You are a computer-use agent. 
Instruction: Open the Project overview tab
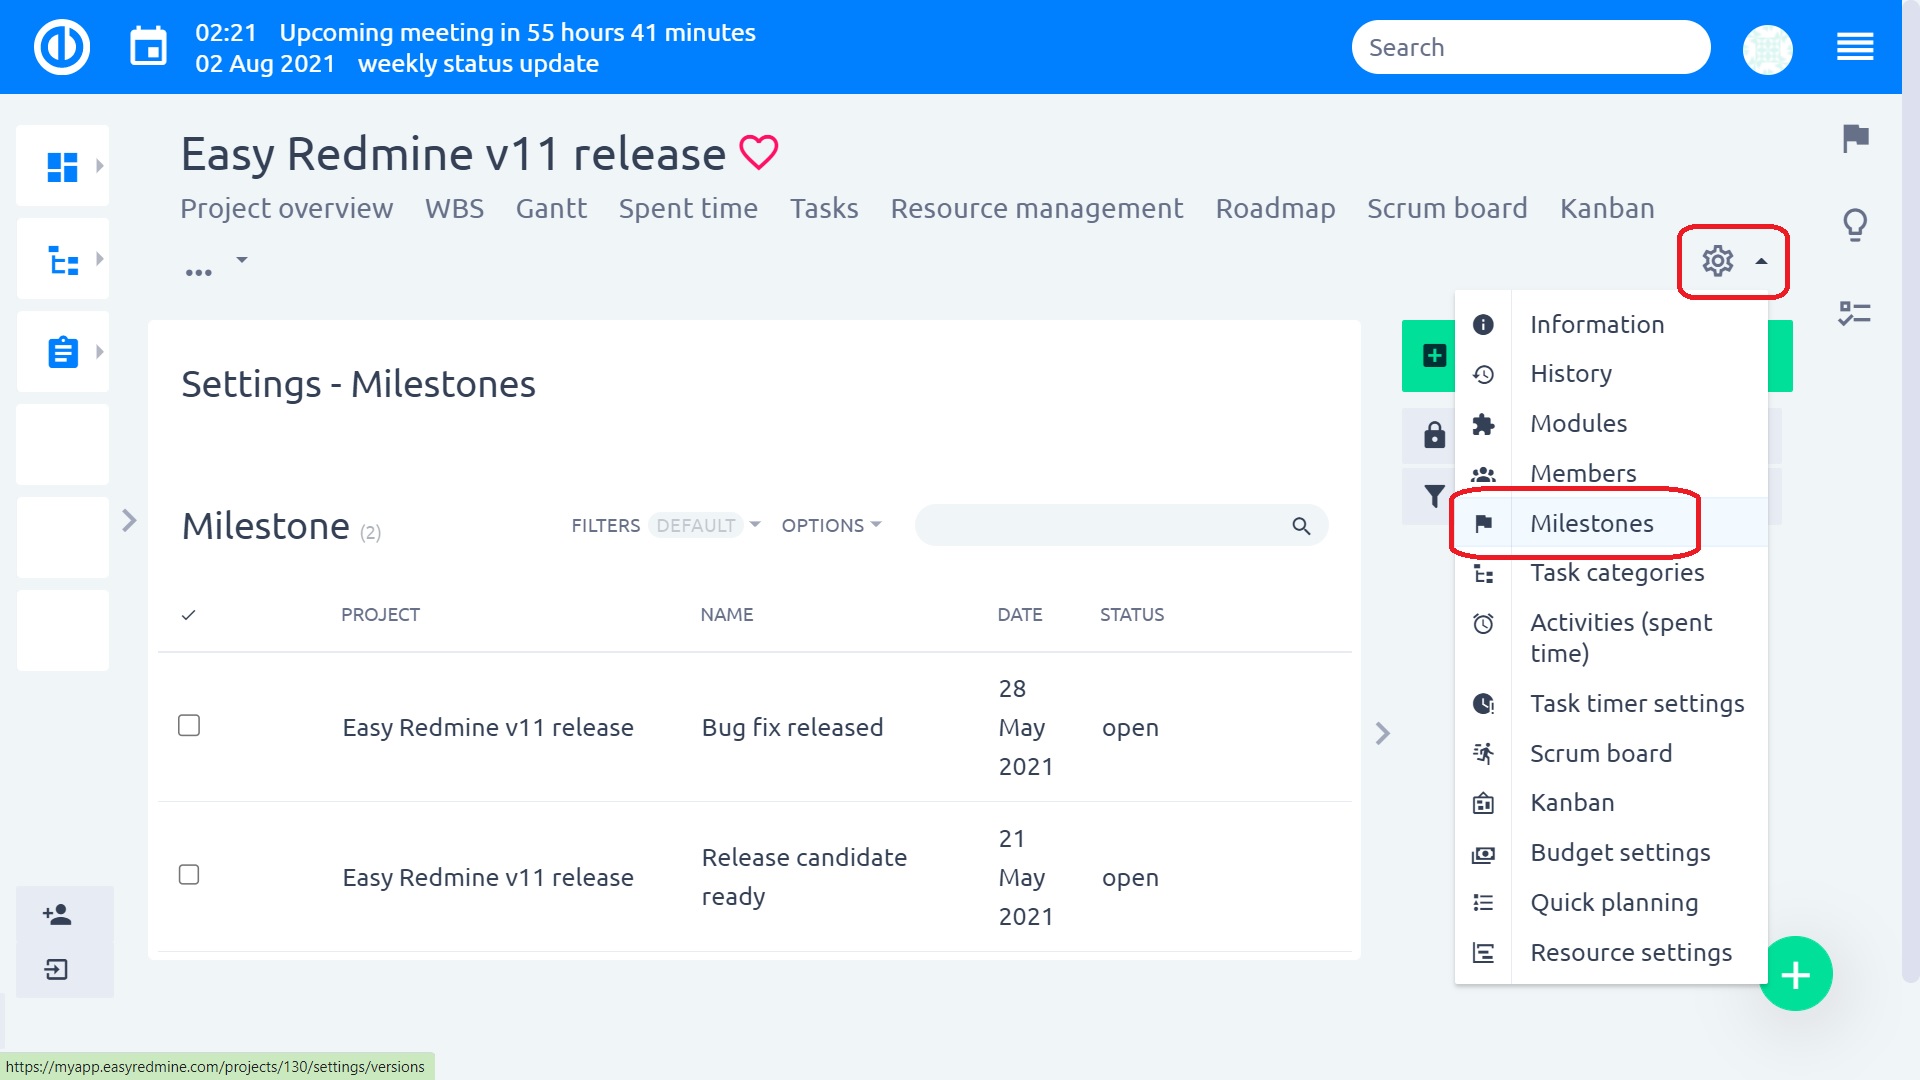click(x=286, y=208)
